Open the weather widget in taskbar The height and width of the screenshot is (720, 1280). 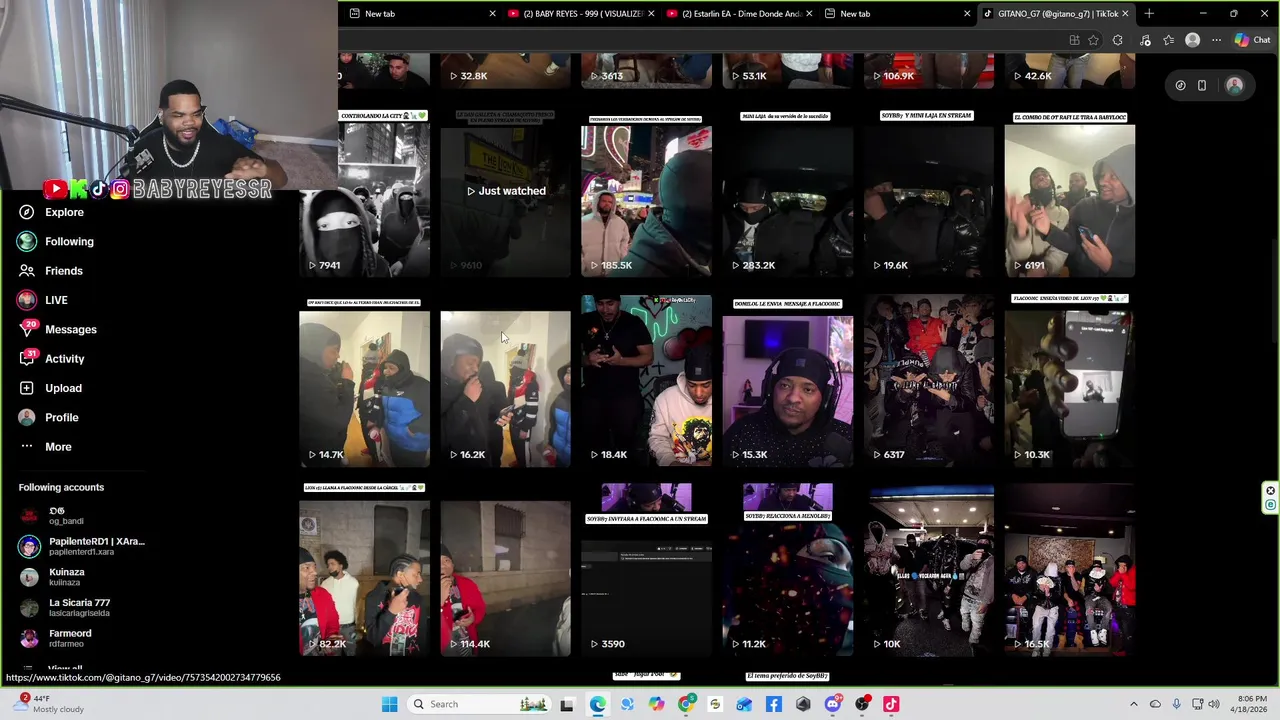[x=48, y=704]
